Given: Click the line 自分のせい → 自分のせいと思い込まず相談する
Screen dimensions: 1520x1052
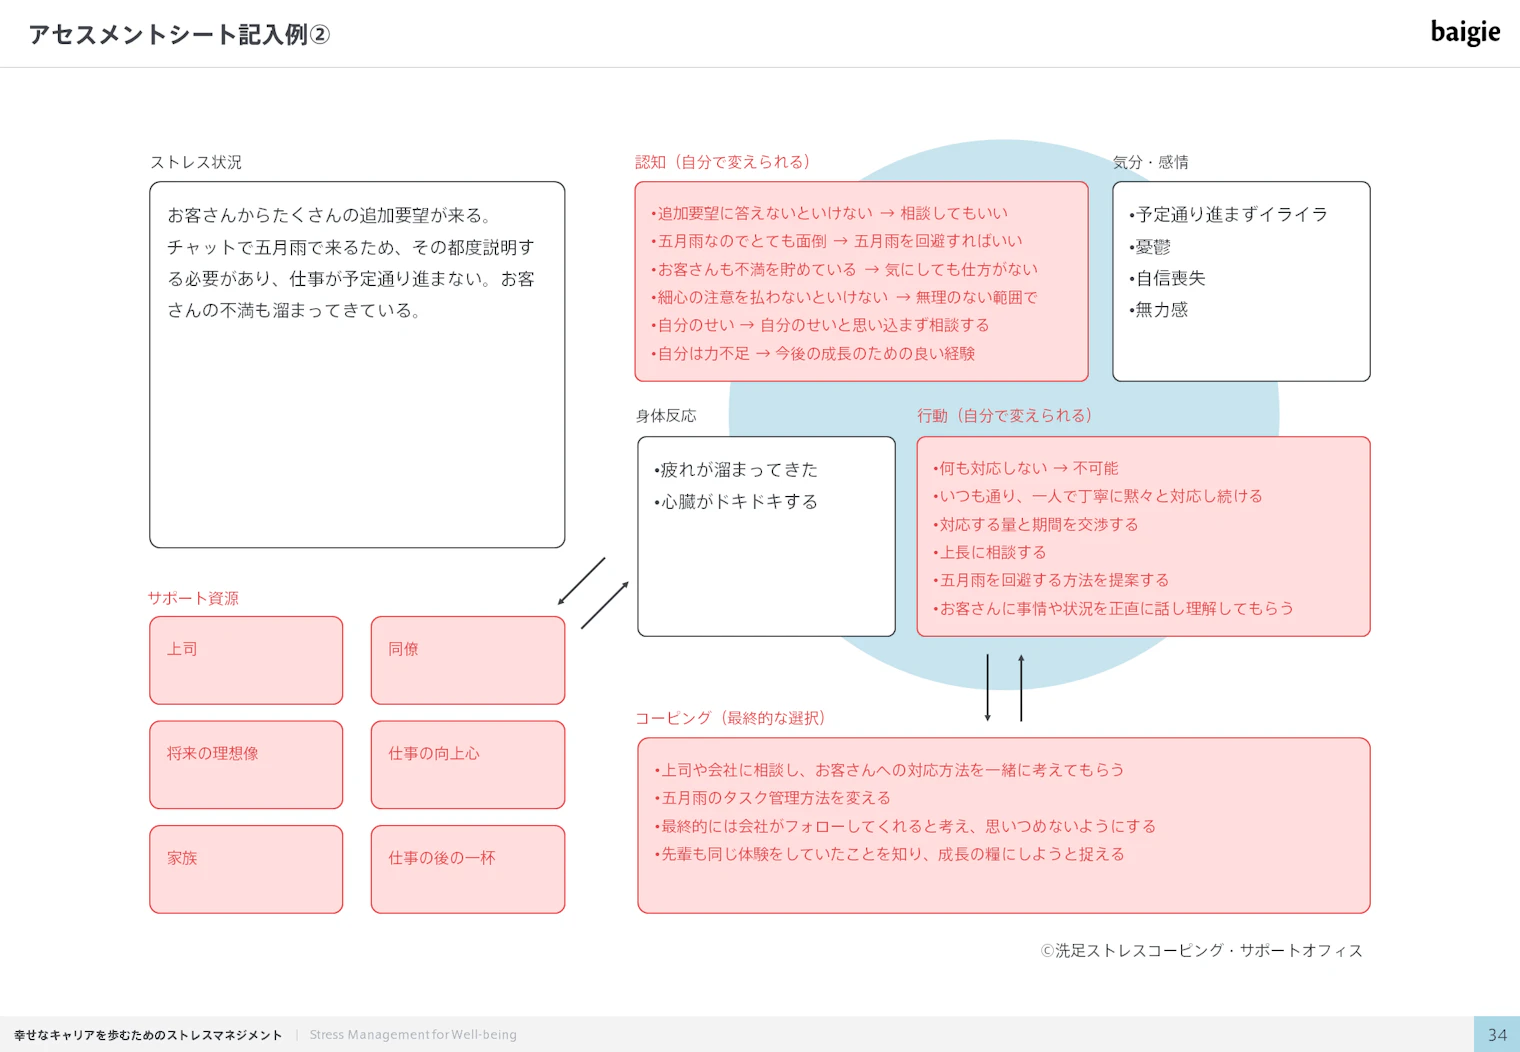Looking at the screenshot, I should 820,325.
